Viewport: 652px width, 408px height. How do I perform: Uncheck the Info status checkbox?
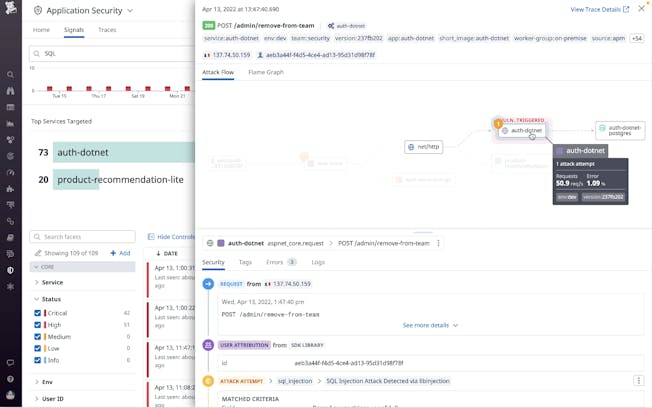pos(37,360)
